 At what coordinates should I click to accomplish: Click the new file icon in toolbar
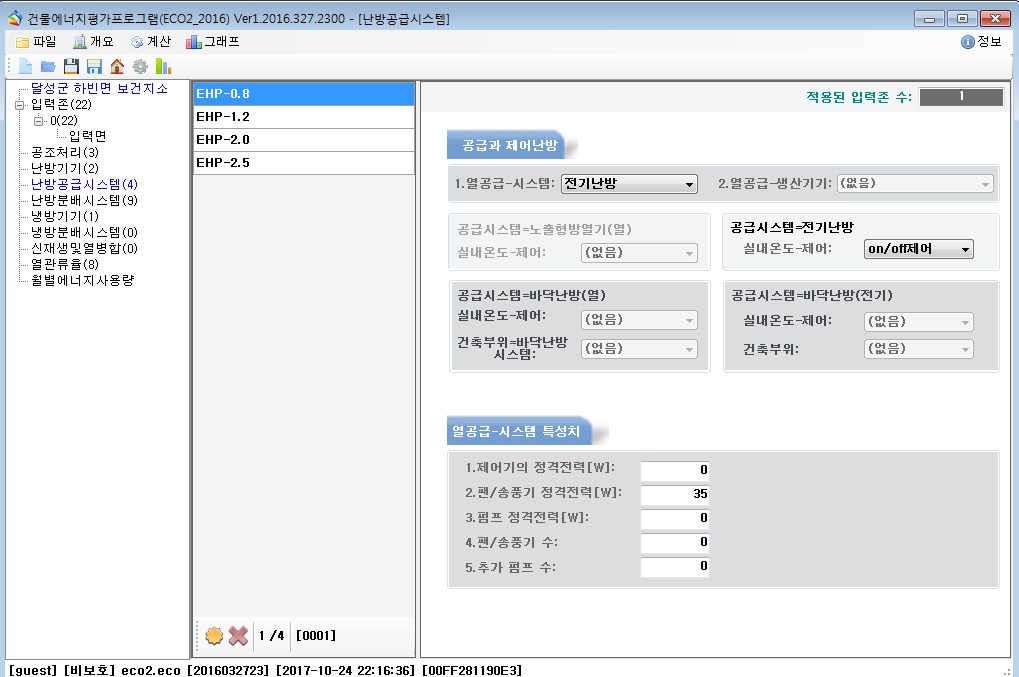(x=25, y=66)
